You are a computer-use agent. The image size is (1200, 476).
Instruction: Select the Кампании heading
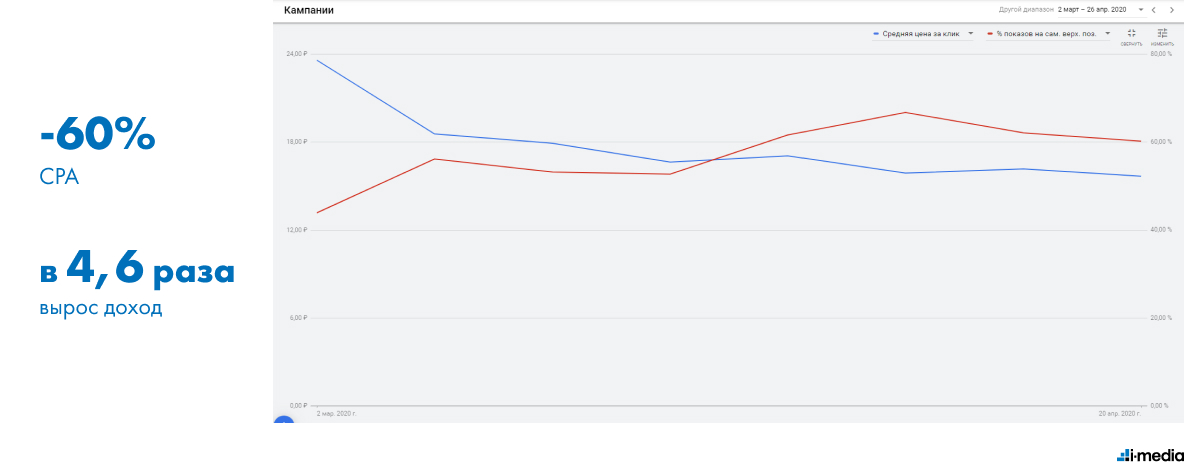309,10
